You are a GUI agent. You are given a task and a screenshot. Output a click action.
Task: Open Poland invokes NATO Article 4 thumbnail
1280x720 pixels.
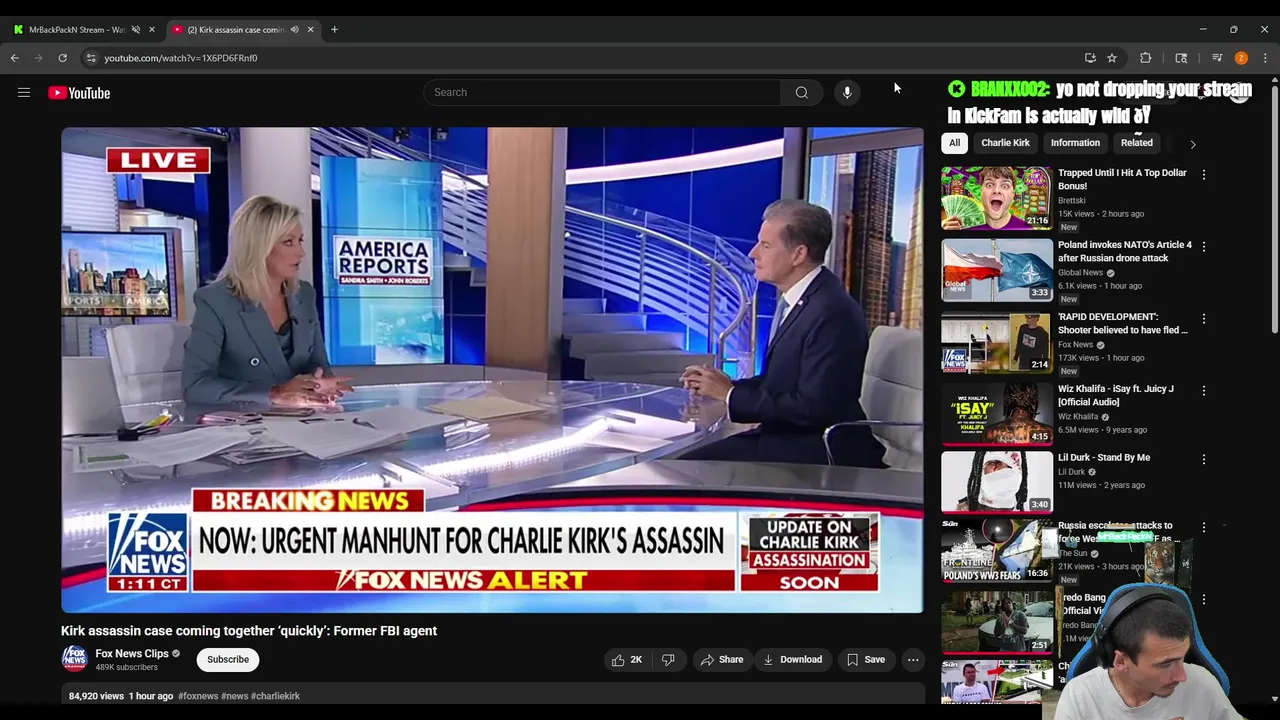point(997,270)
